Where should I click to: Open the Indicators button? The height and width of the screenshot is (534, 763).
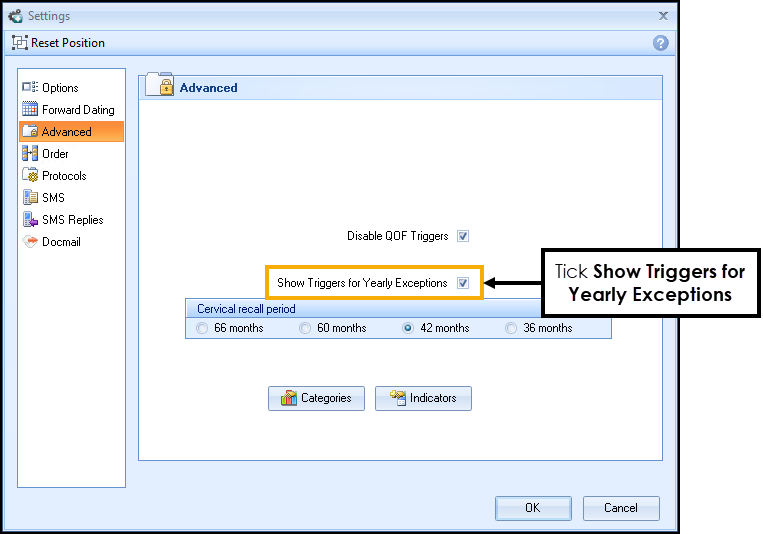(423, 398)
